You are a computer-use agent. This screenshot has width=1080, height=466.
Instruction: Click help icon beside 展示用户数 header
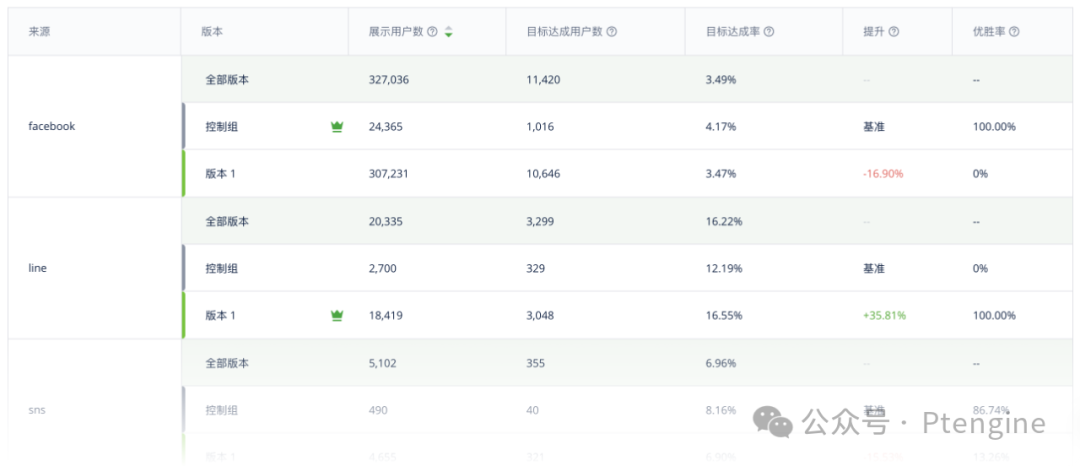click(432, 32)
